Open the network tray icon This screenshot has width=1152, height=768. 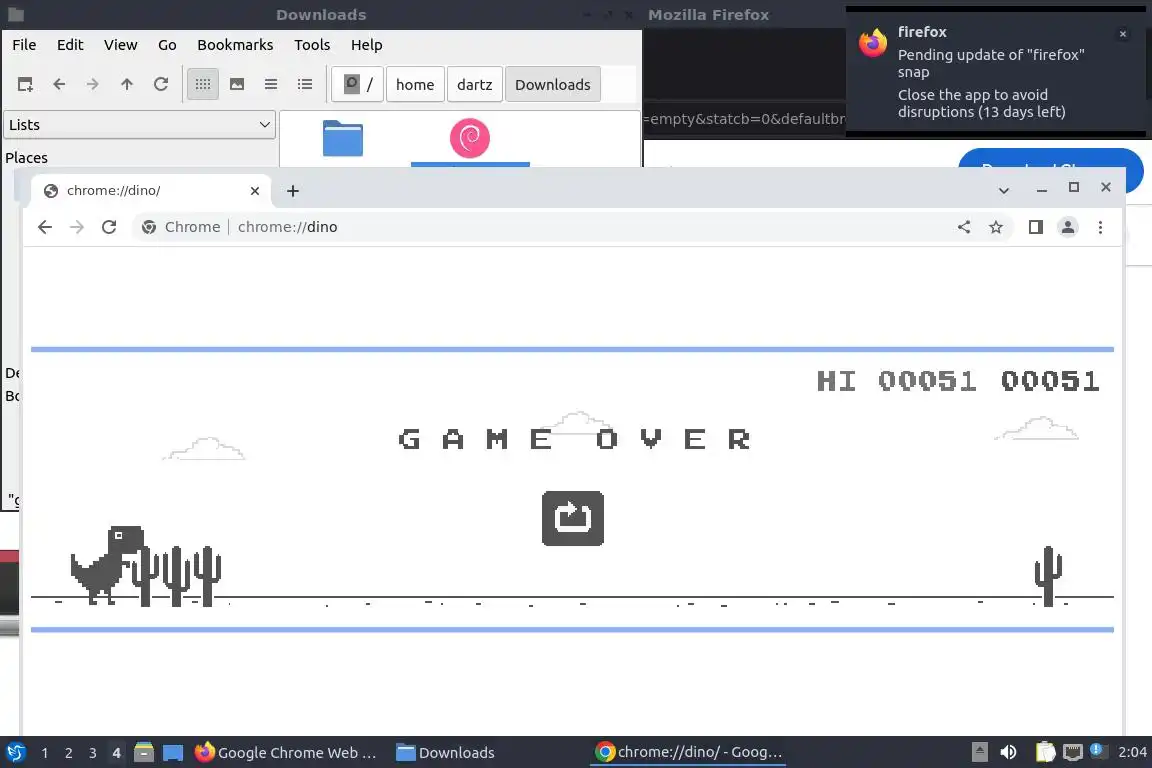coord(1073,752)
